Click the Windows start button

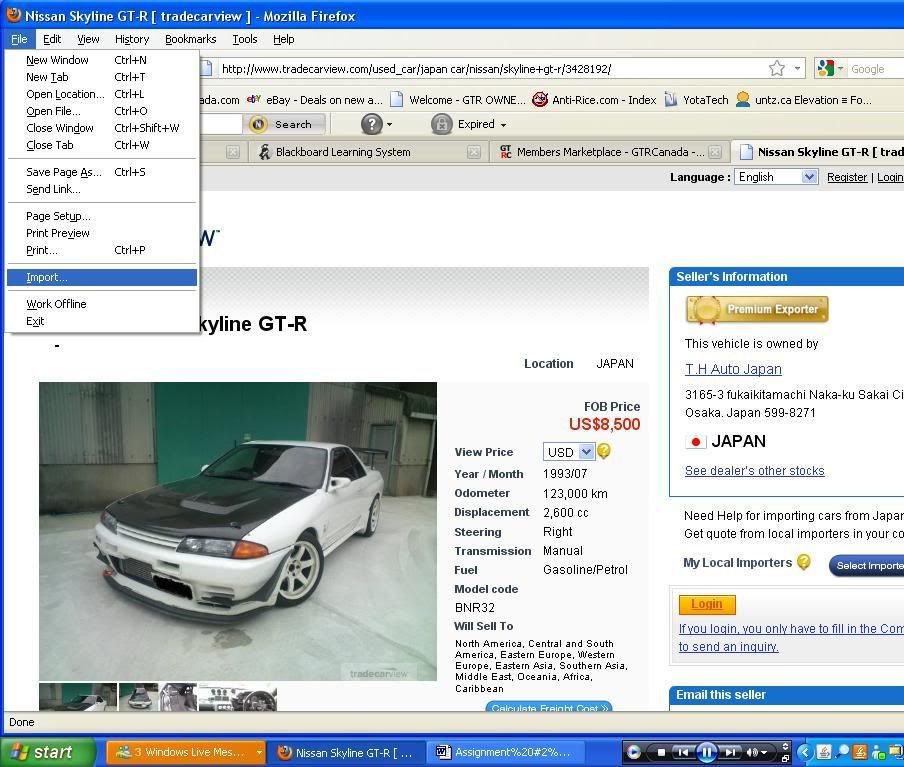[48, 752]
